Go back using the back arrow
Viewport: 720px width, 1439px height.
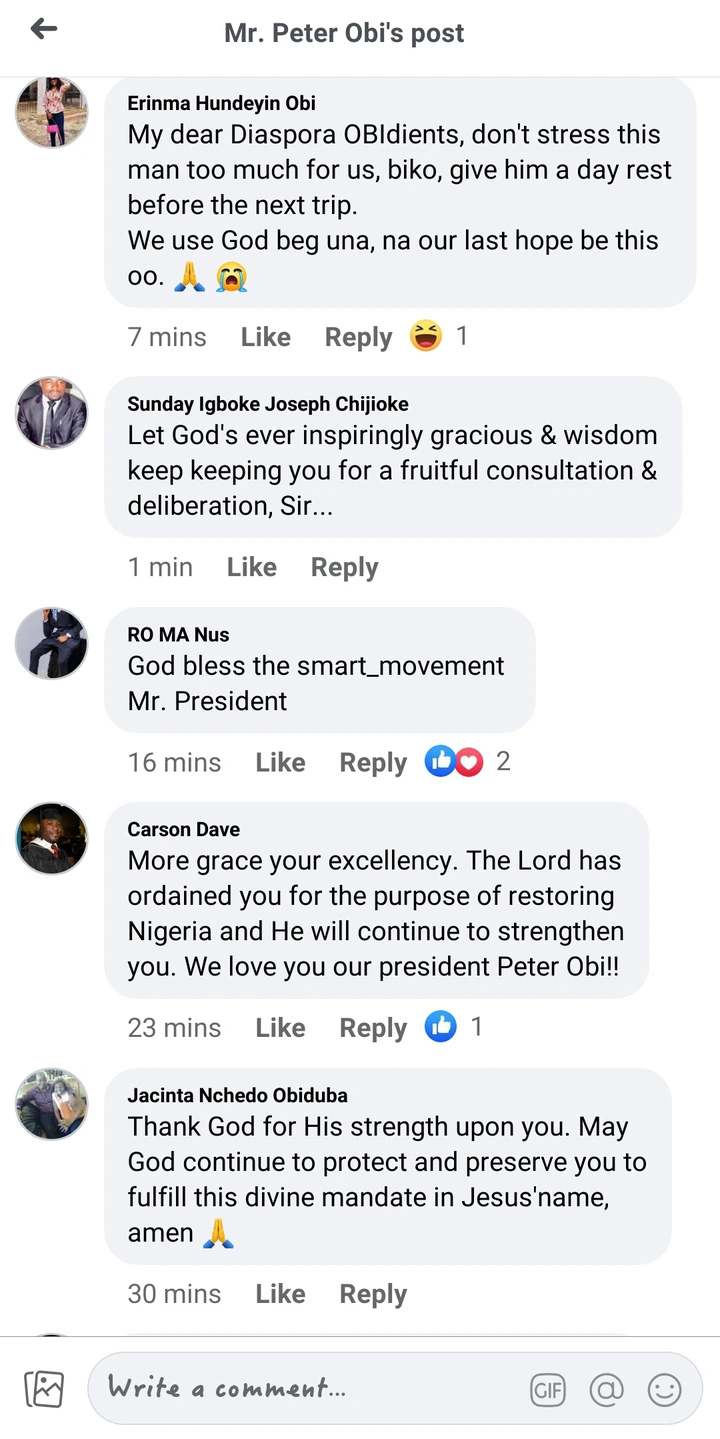44,30
